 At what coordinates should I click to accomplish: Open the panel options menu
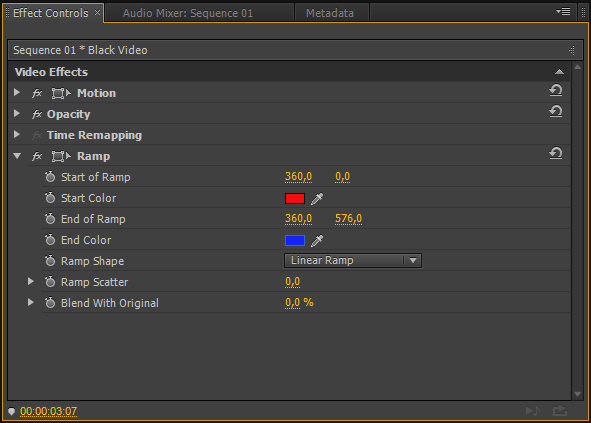pyautogui.click(x=563, y=12)
